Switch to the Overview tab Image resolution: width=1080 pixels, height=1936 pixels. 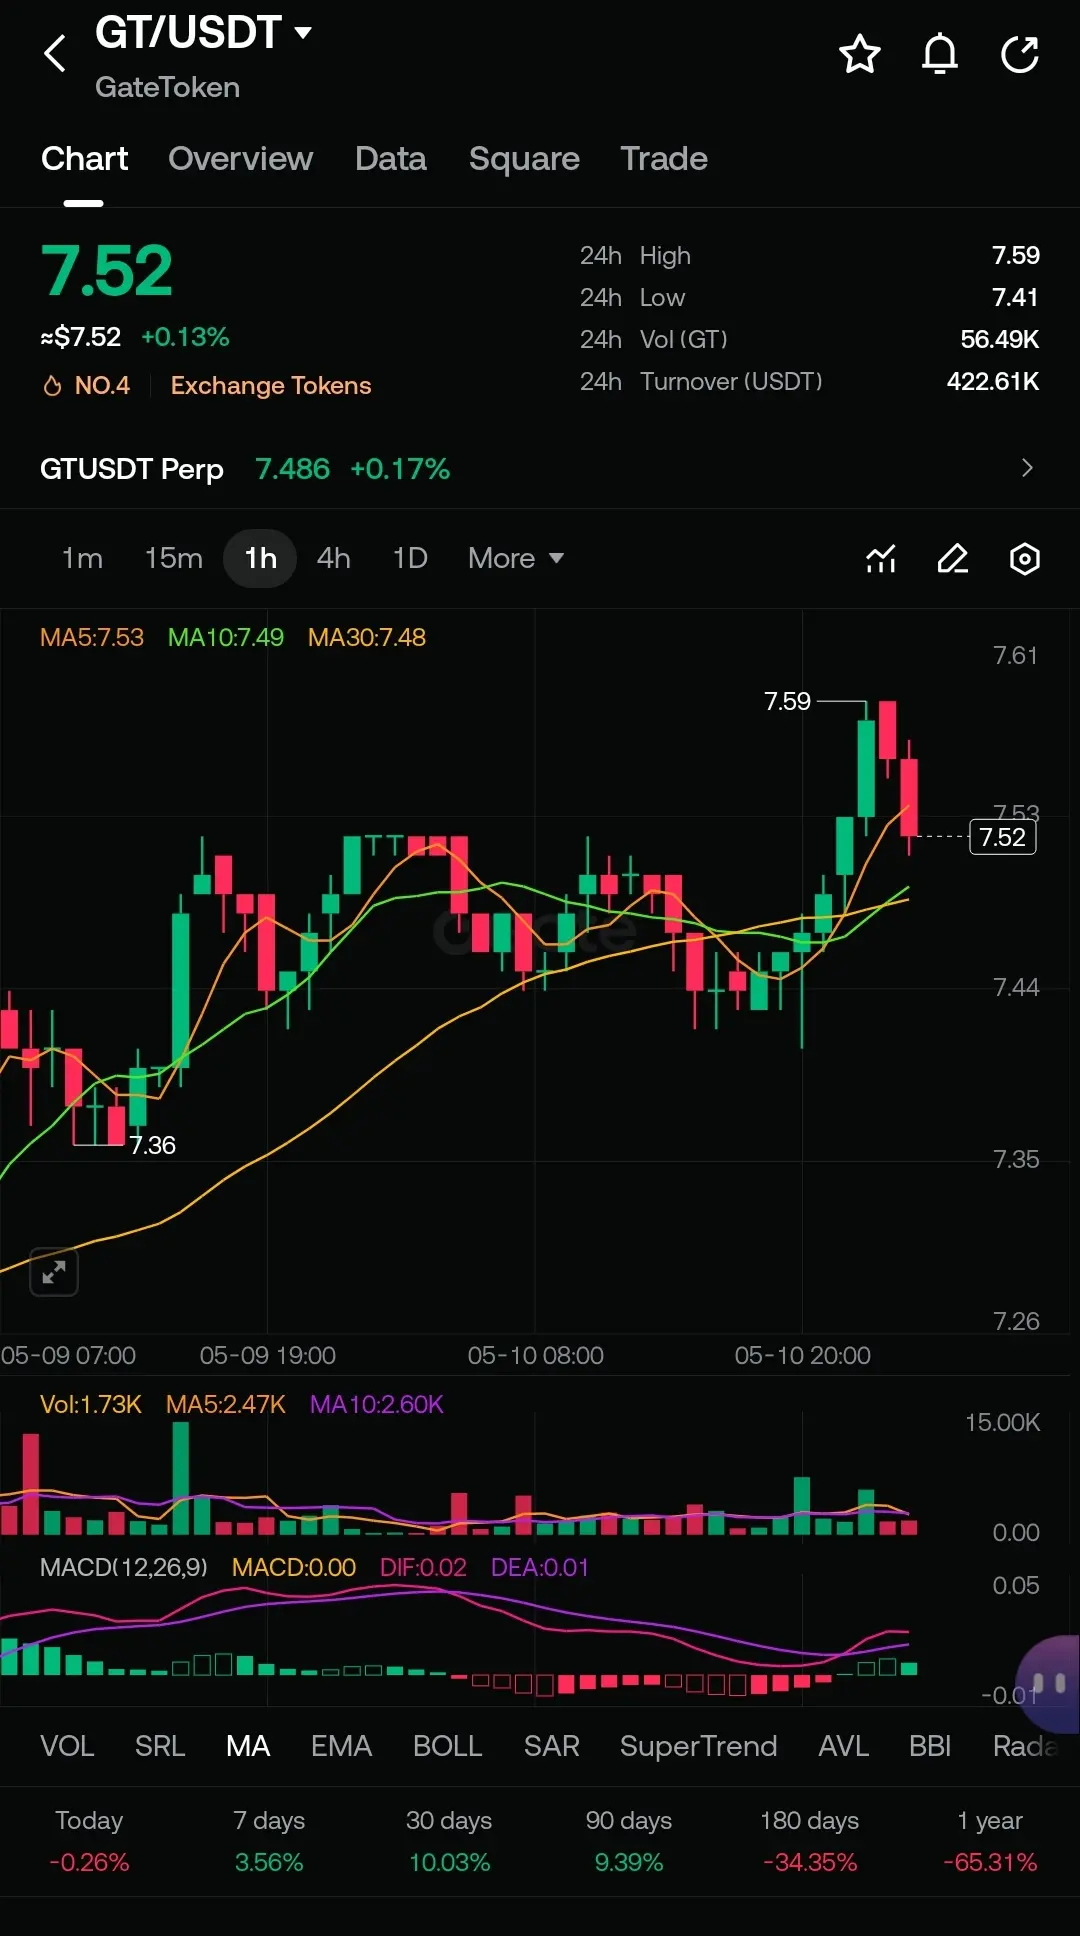[x=240, y=158]
